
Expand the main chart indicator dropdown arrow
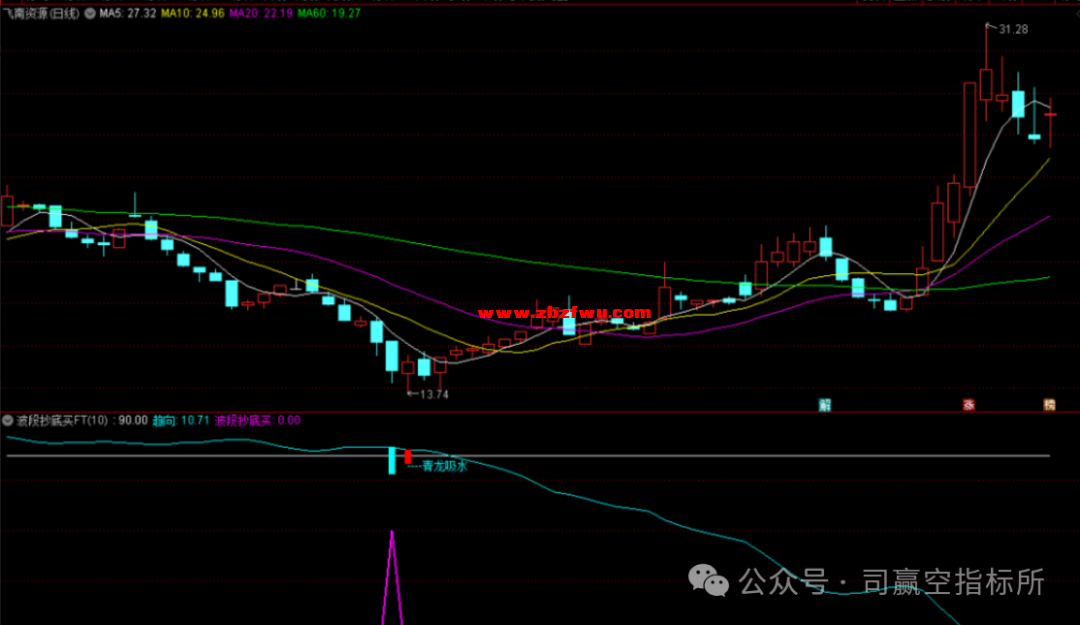coord(91,14)
